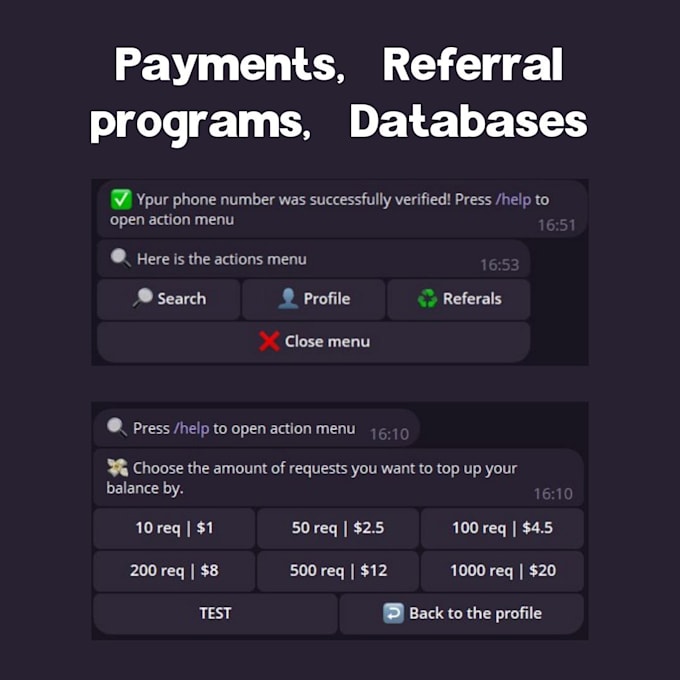Click the money emoji in top-up message
Viewport: 680px width, 680px height.
tap(117, 467)
